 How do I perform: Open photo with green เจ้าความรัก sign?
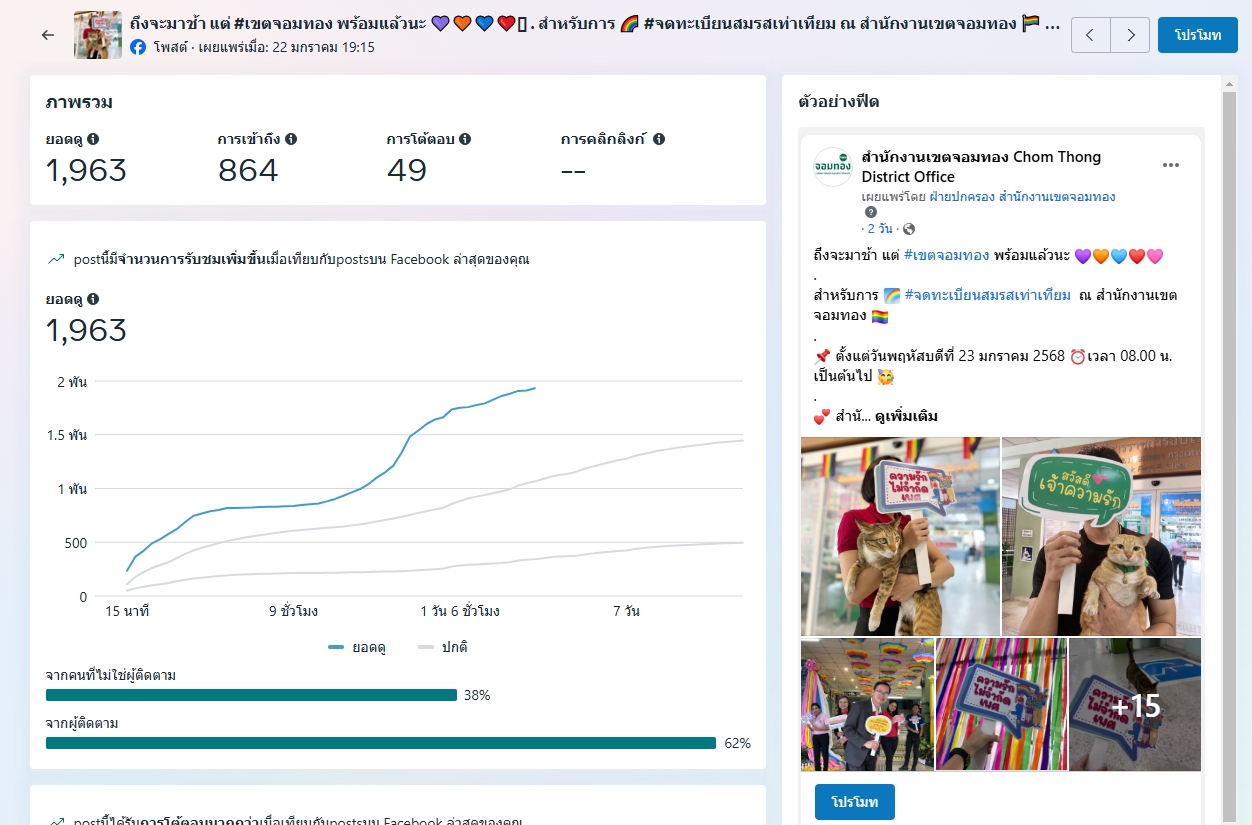[x=1101, y=536]
